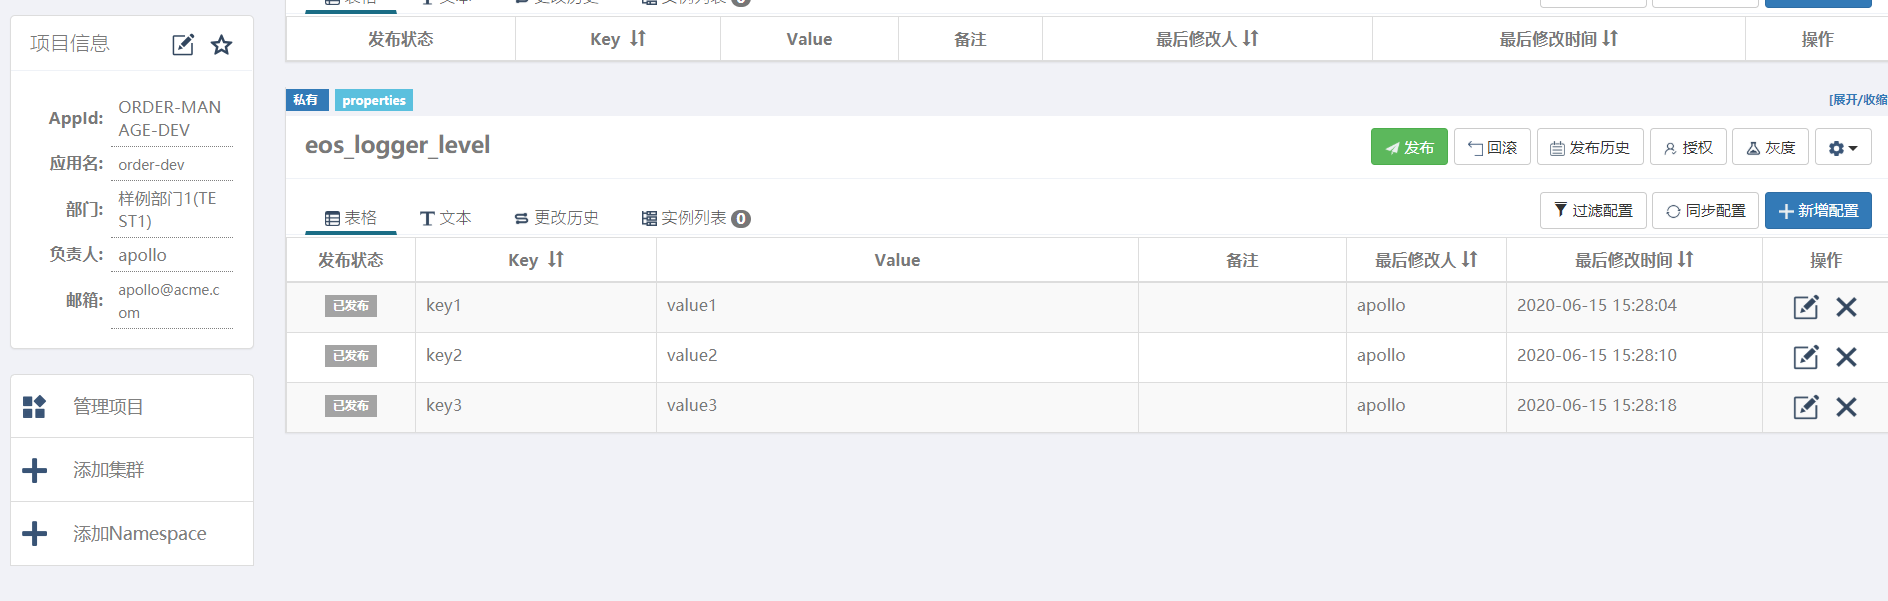Toggle 展开/收缩 for the namespace
Viewport: 1888px width, 601px height.
1857,100
